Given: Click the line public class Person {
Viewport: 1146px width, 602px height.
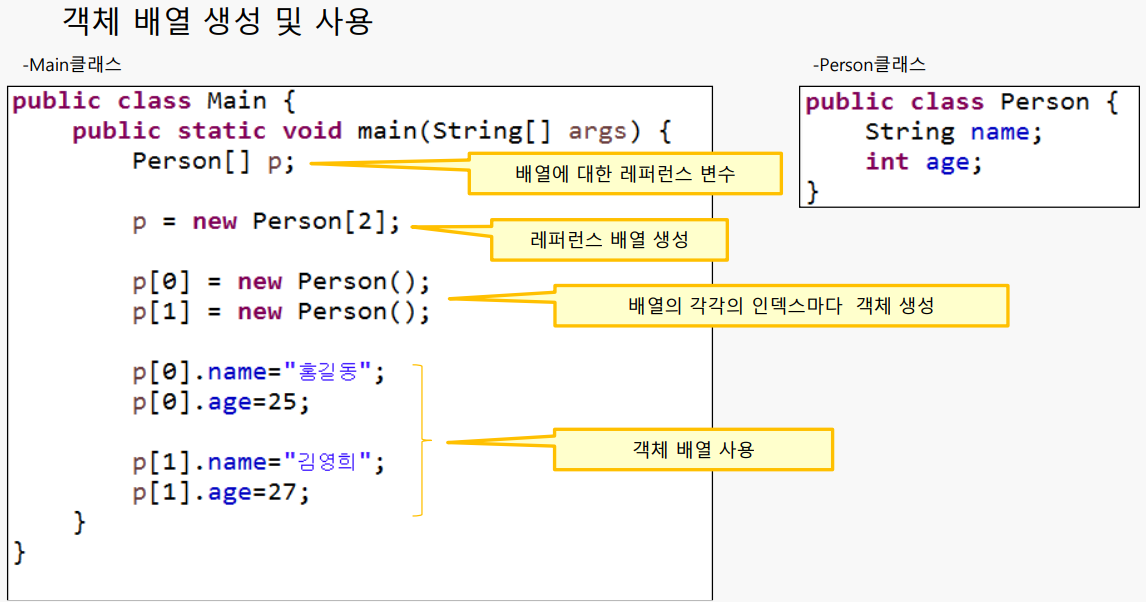Looking at the screenshot, I should tap(962, 102).
